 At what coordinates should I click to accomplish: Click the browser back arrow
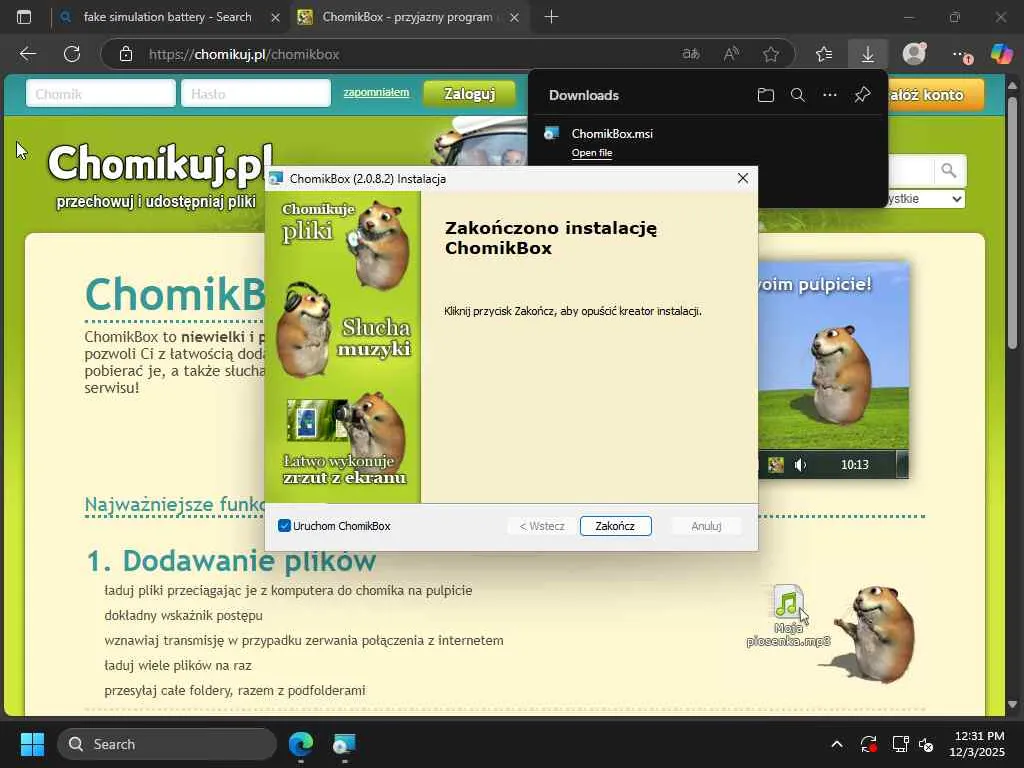pyautogui.click(x=27, y=54)
